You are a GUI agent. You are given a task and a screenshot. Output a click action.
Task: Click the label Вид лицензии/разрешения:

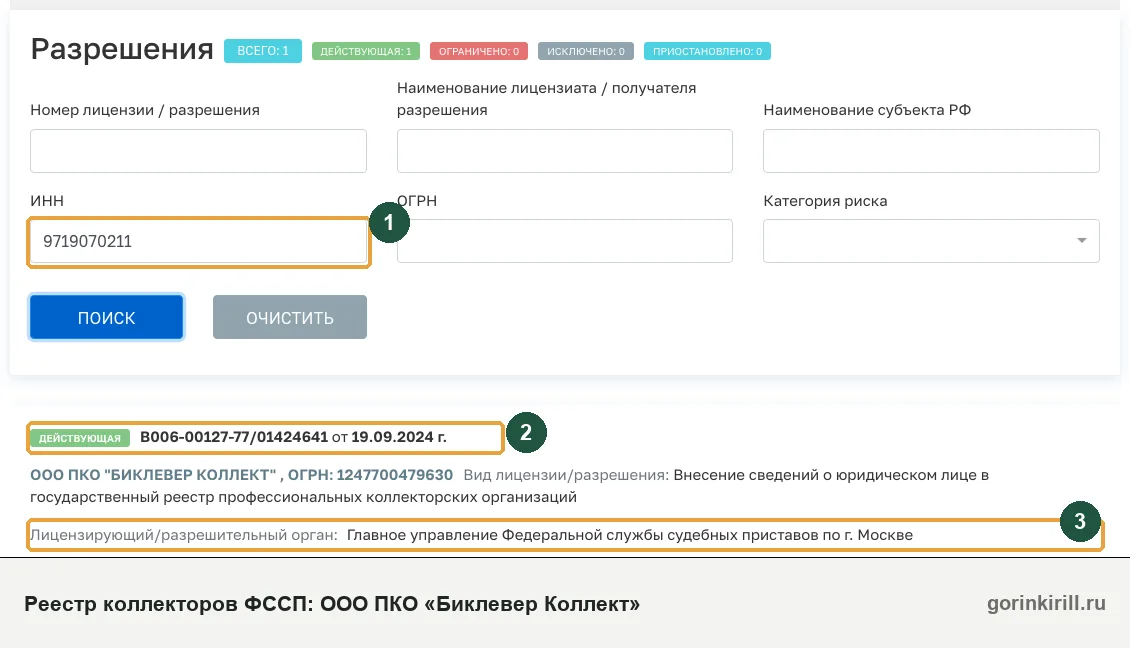coord(566,475)
